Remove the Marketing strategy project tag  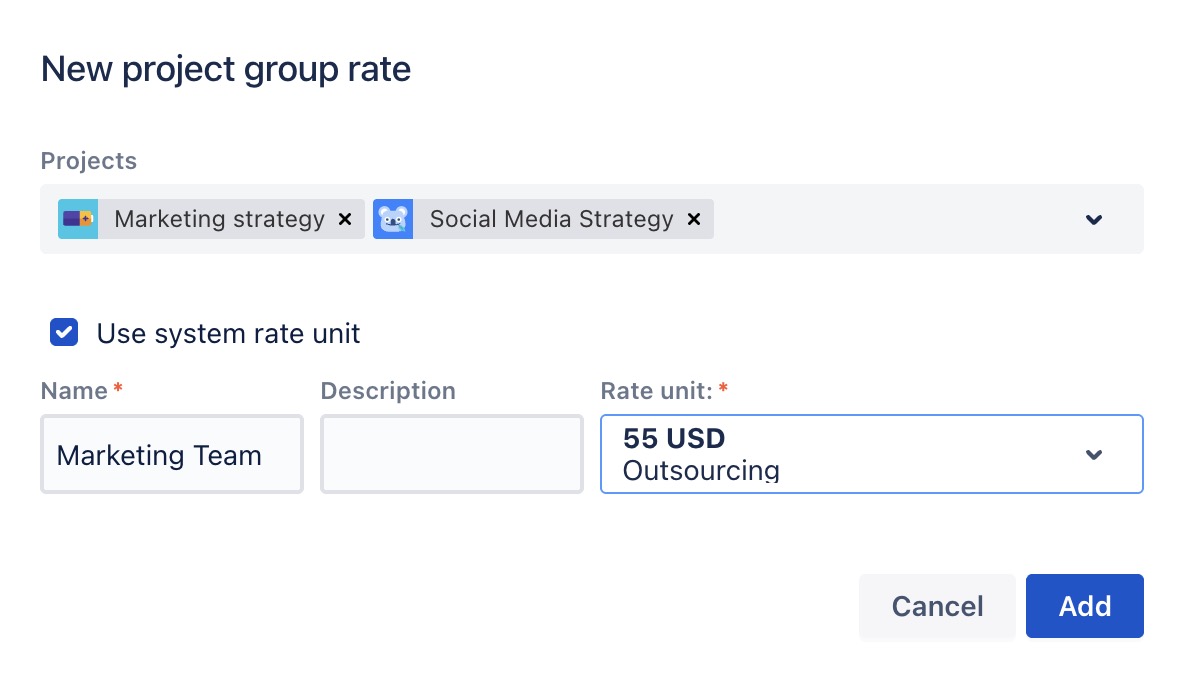pos(345,219)
